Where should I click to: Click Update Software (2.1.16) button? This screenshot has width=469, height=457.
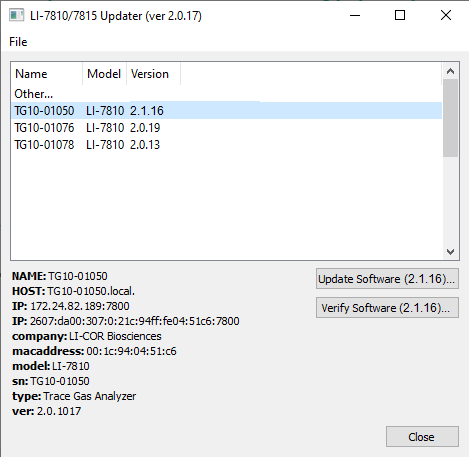(x=387, y=279)
